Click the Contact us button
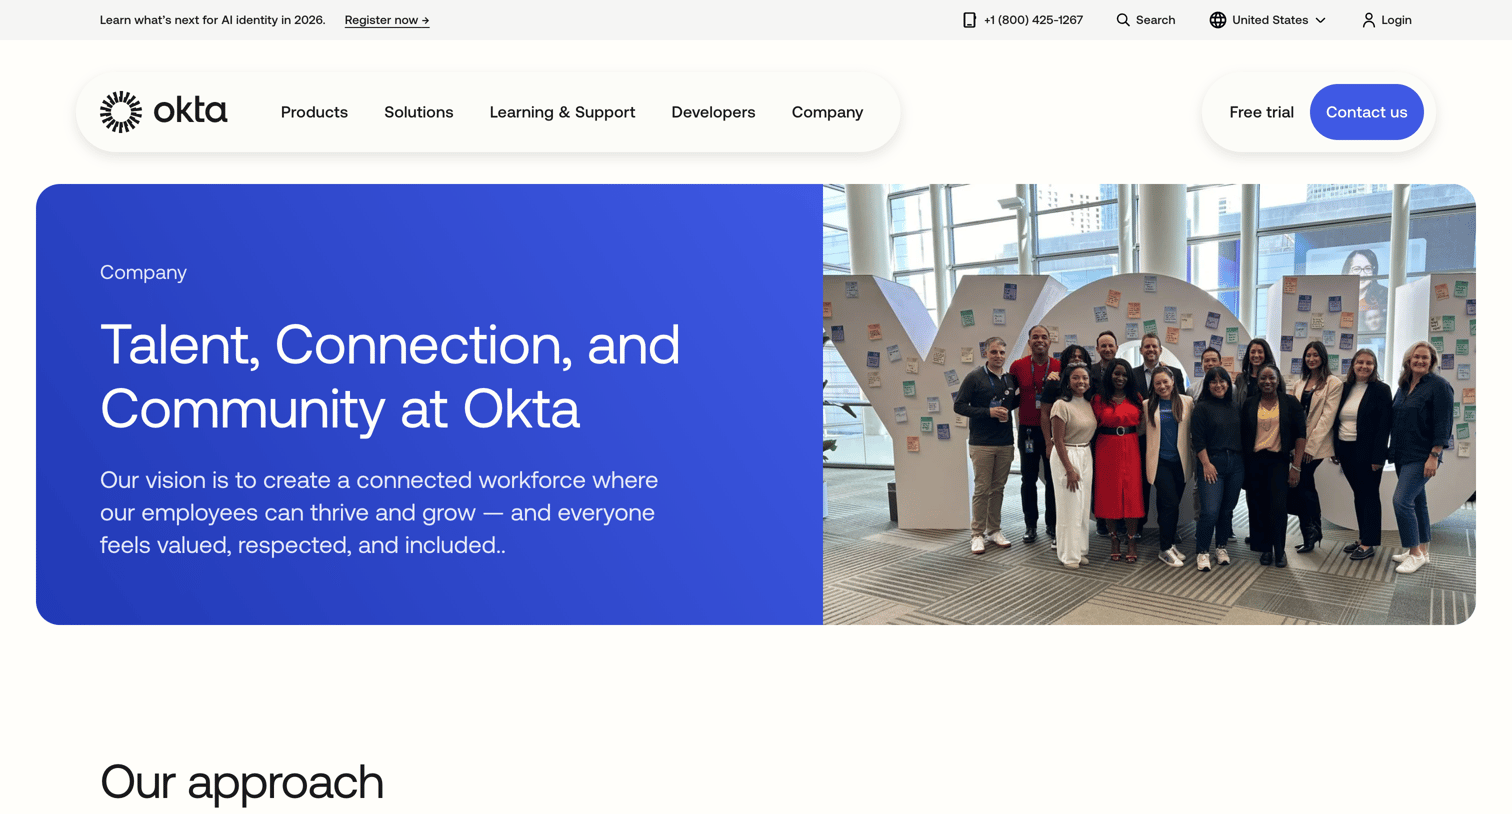 pyautogui.click(x=1366, y=112)
